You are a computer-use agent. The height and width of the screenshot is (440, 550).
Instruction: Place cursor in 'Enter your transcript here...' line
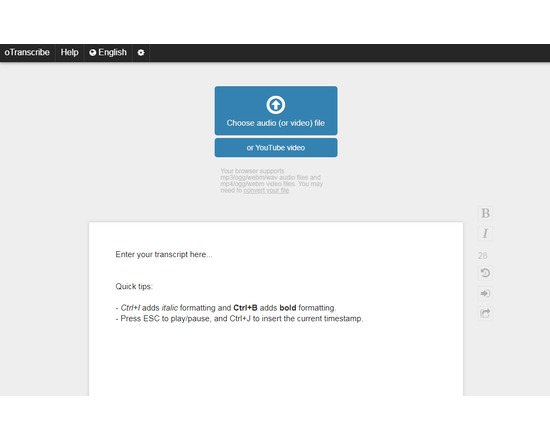tap(164, 254)
